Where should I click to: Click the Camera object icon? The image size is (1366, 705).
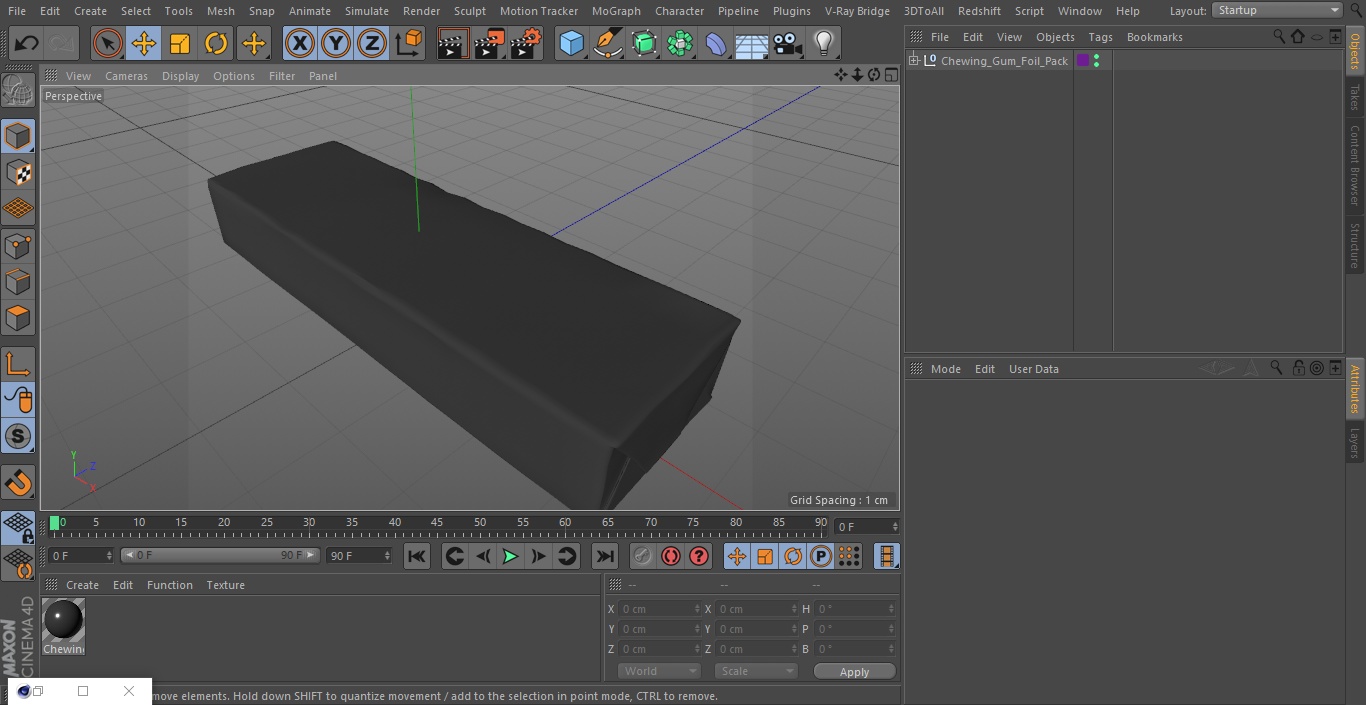coord(787,43)
